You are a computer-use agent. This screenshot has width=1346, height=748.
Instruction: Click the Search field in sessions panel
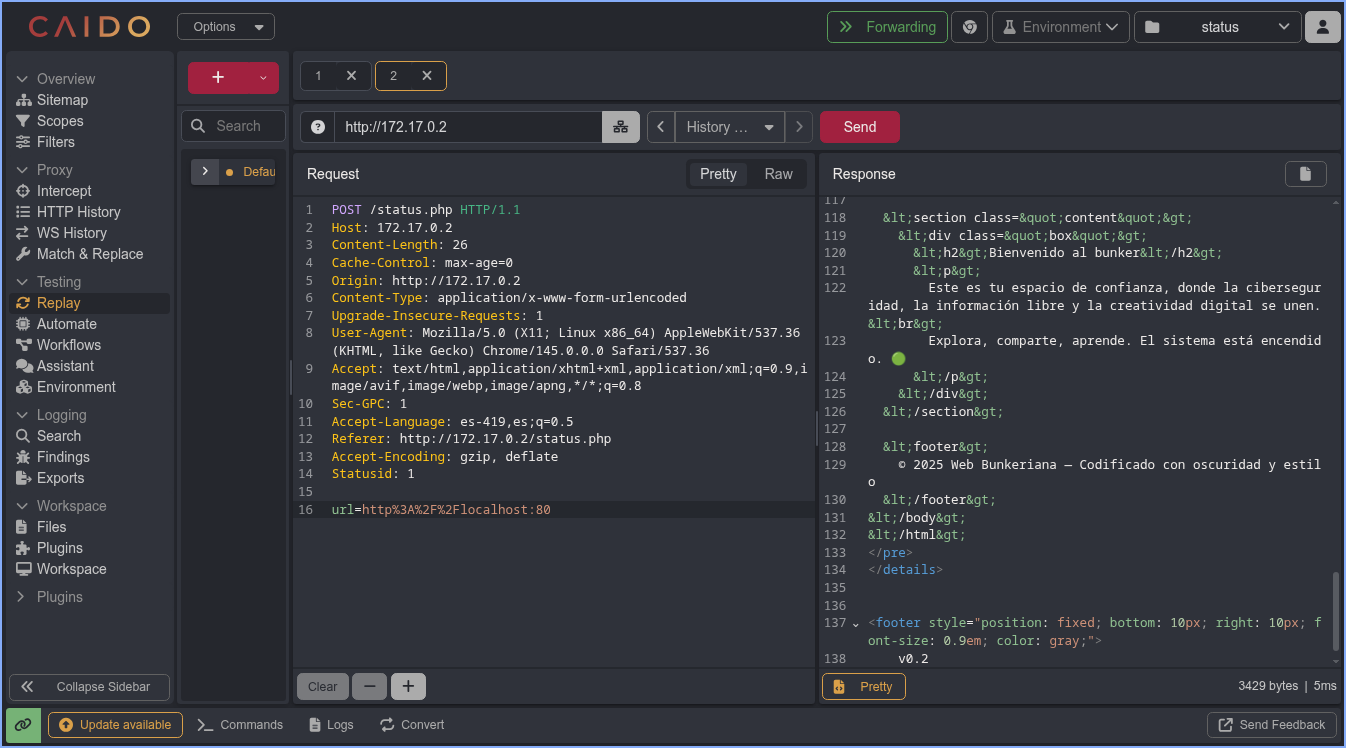(237, 126)
